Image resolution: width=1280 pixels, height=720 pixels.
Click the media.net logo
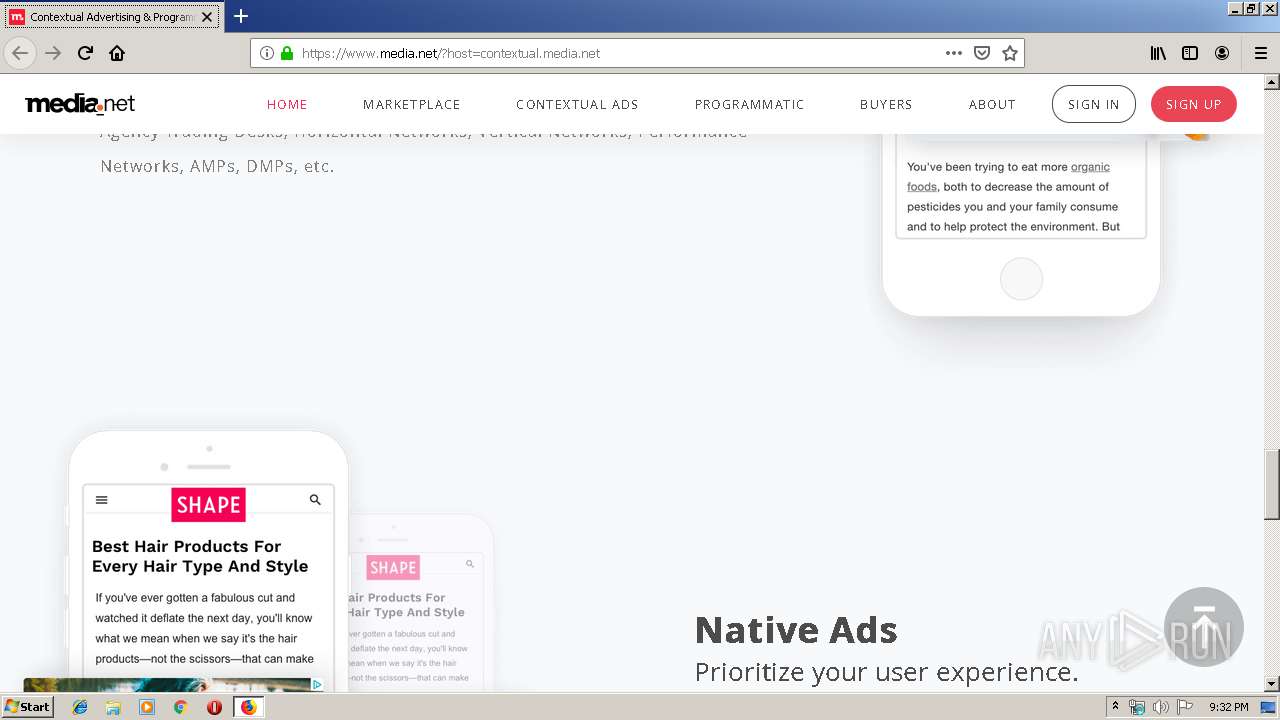click(x=80, y=104)
